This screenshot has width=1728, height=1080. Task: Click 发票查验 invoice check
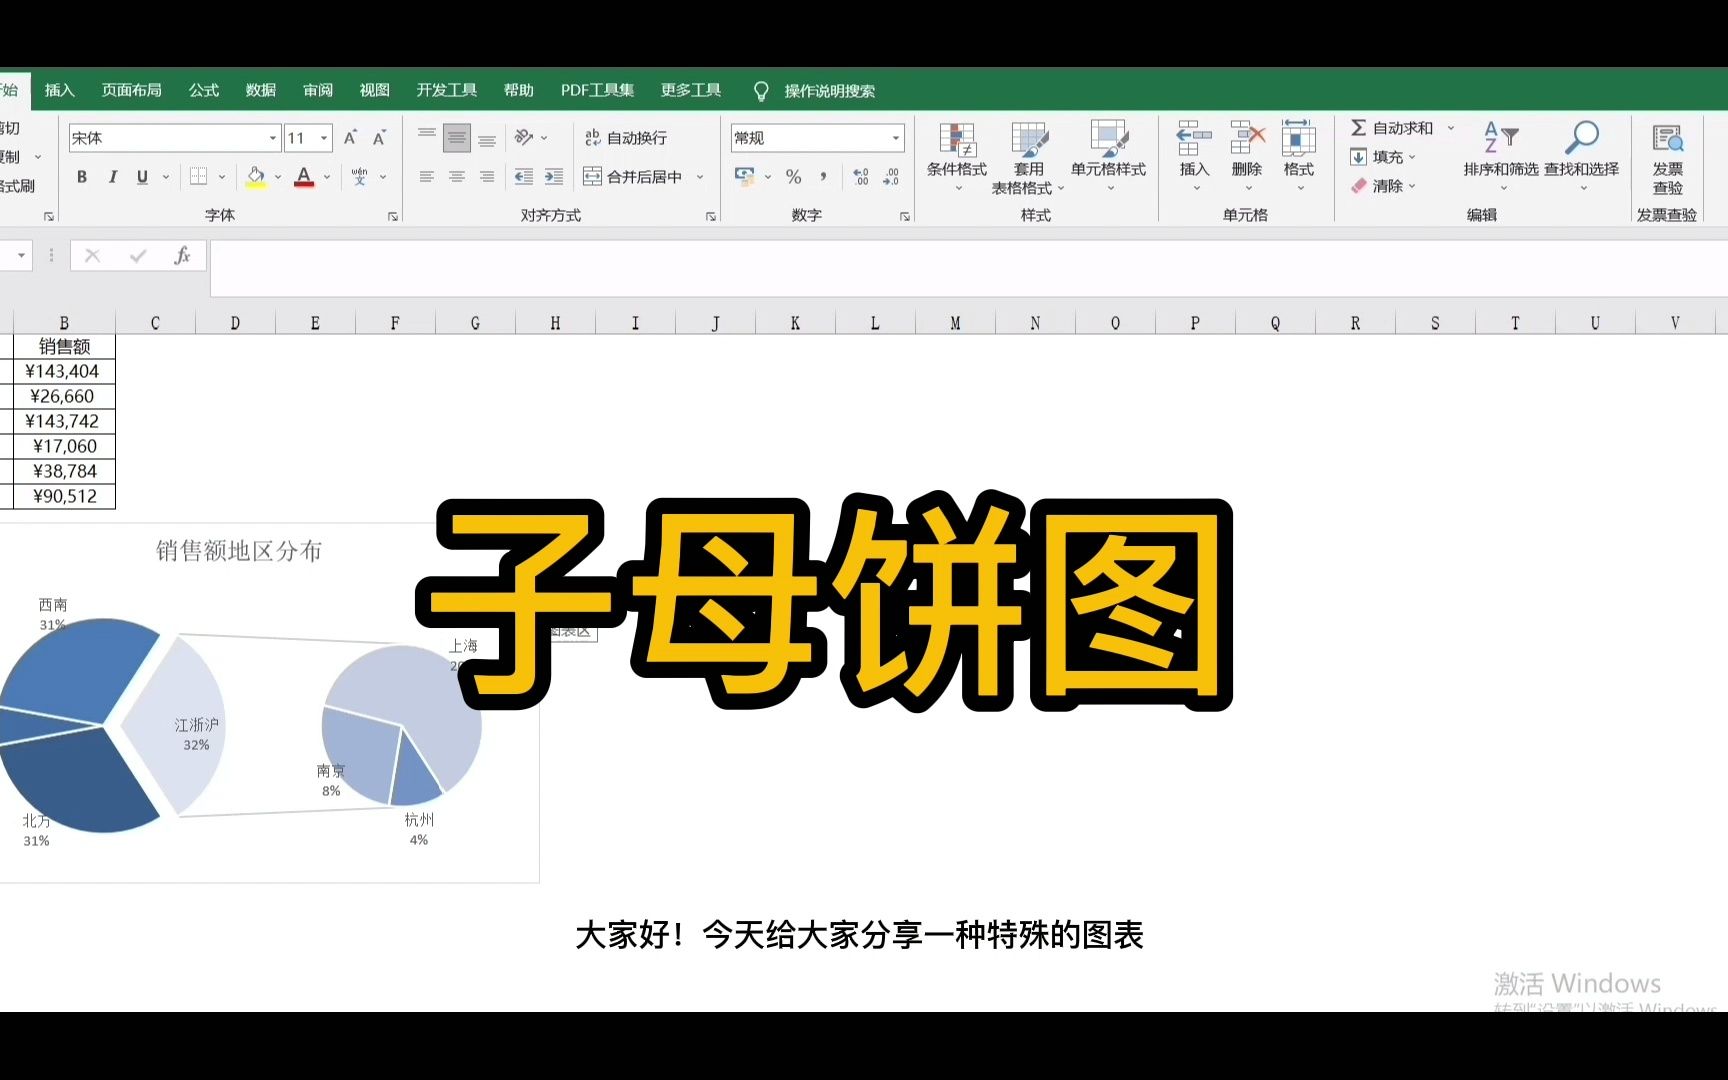[1667, 158]
